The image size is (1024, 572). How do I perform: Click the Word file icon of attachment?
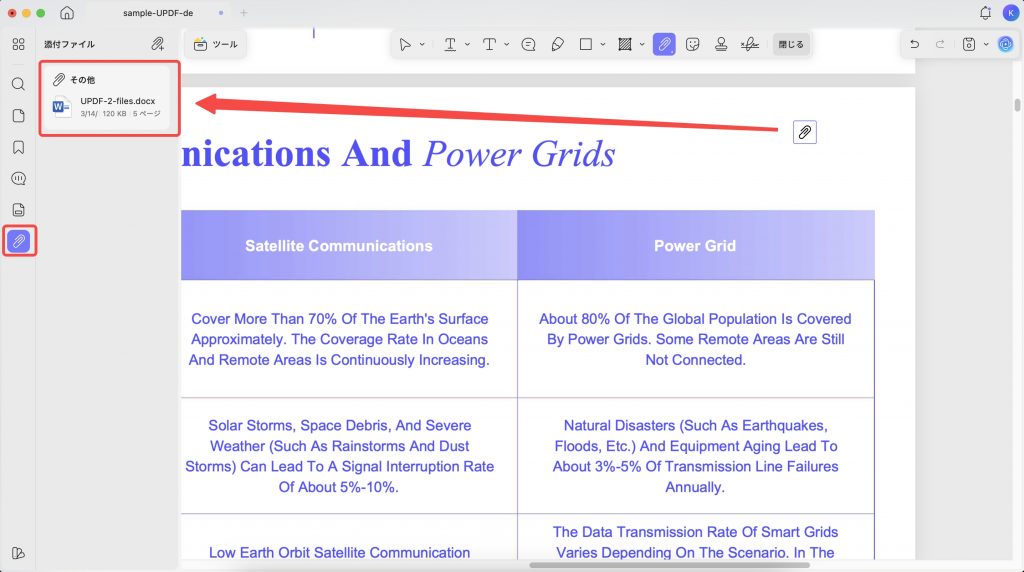point(61,106)
